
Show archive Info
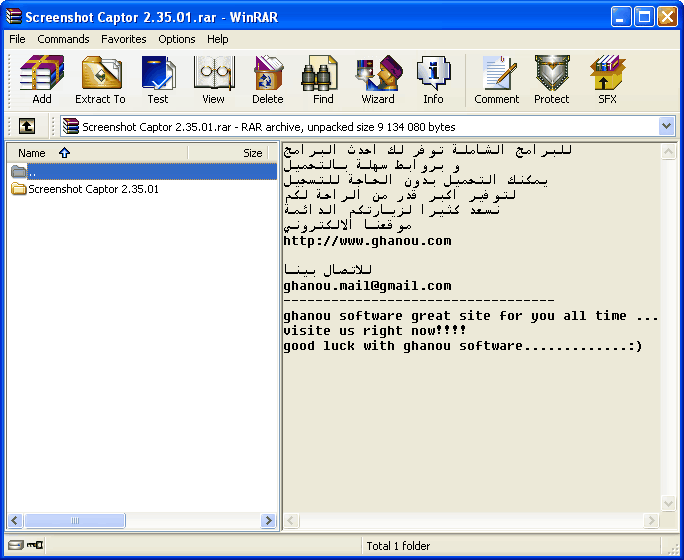click(433, 79)
